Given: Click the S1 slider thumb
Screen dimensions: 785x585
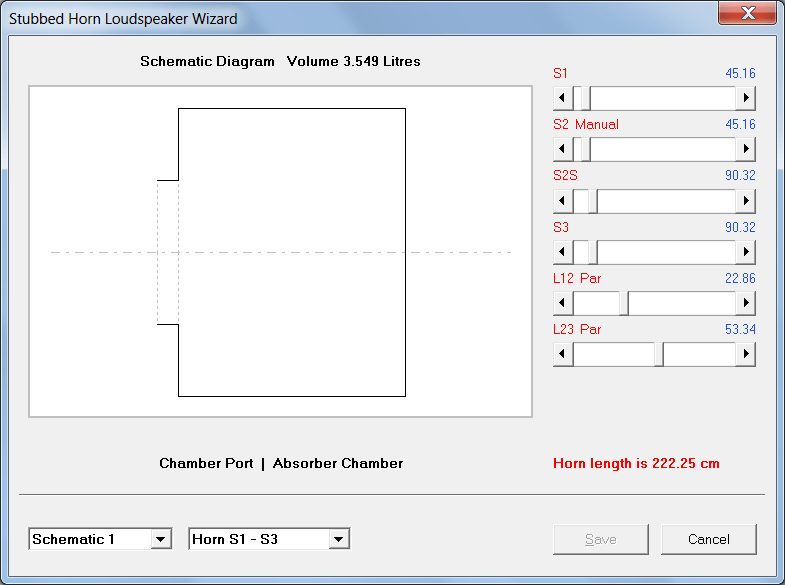Looking at the screenshot, I should coord(586,98).
